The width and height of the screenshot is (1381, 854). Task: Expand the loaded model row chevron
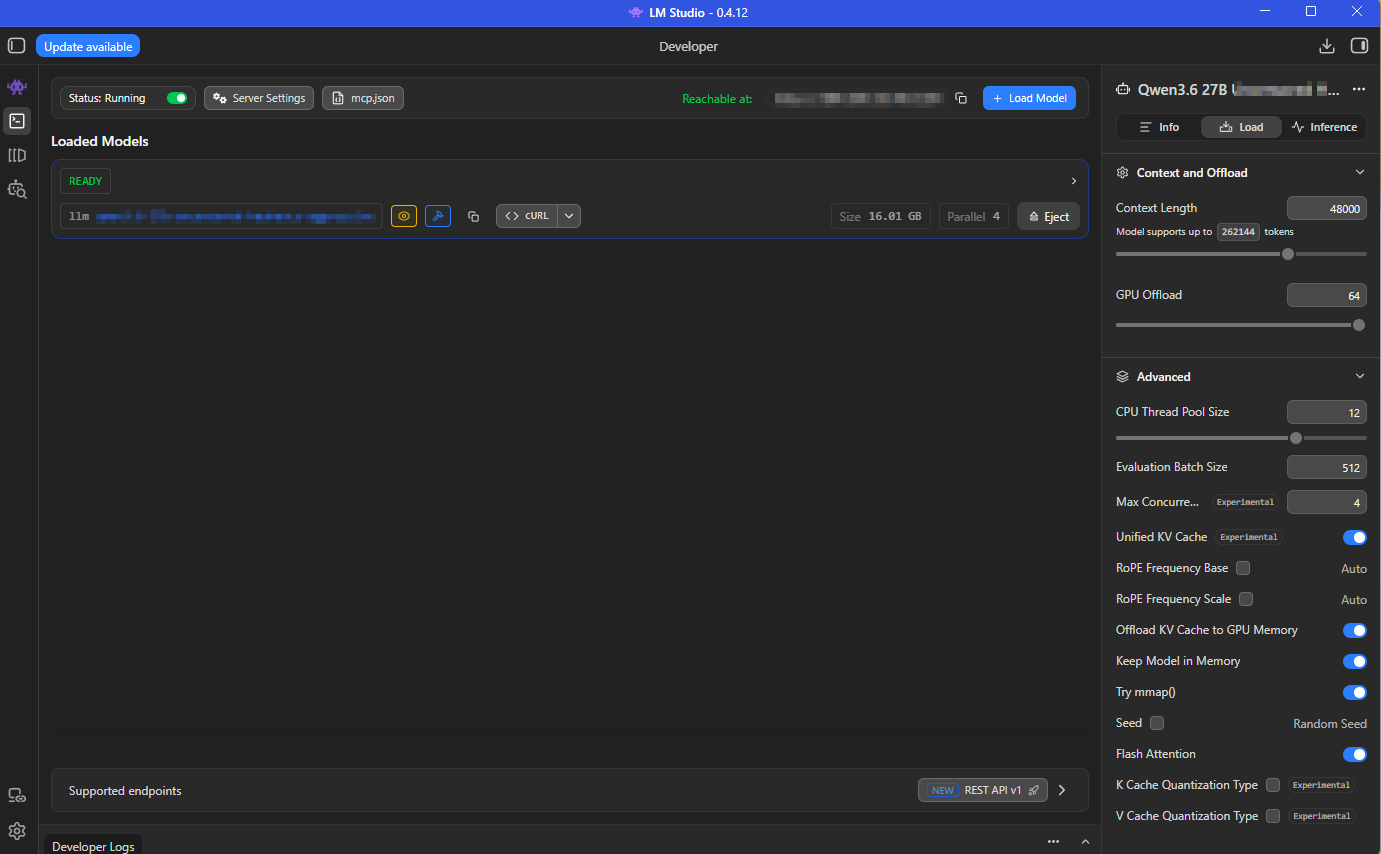[1074, 181]
